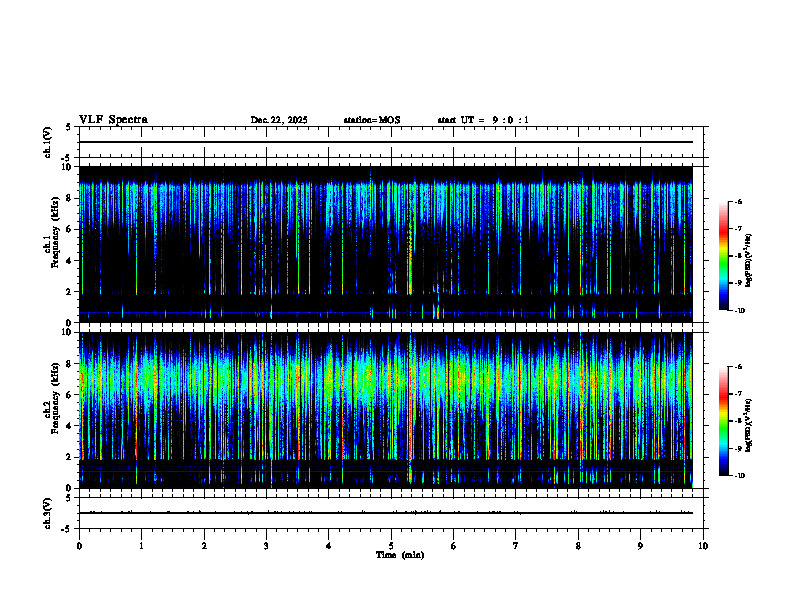This screenshot has height=612, width=792.
Task: Select the date text 'Dec. 22, 2025'
Action: point(279,120)
